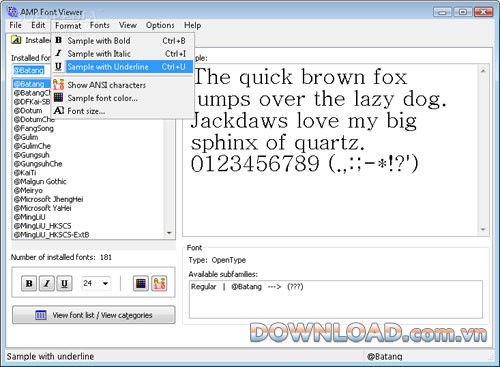Image resolution: width=500 pixels, height=367 pixels.
Task: Open the Fonts menu
Action: [x=100, y=25]
